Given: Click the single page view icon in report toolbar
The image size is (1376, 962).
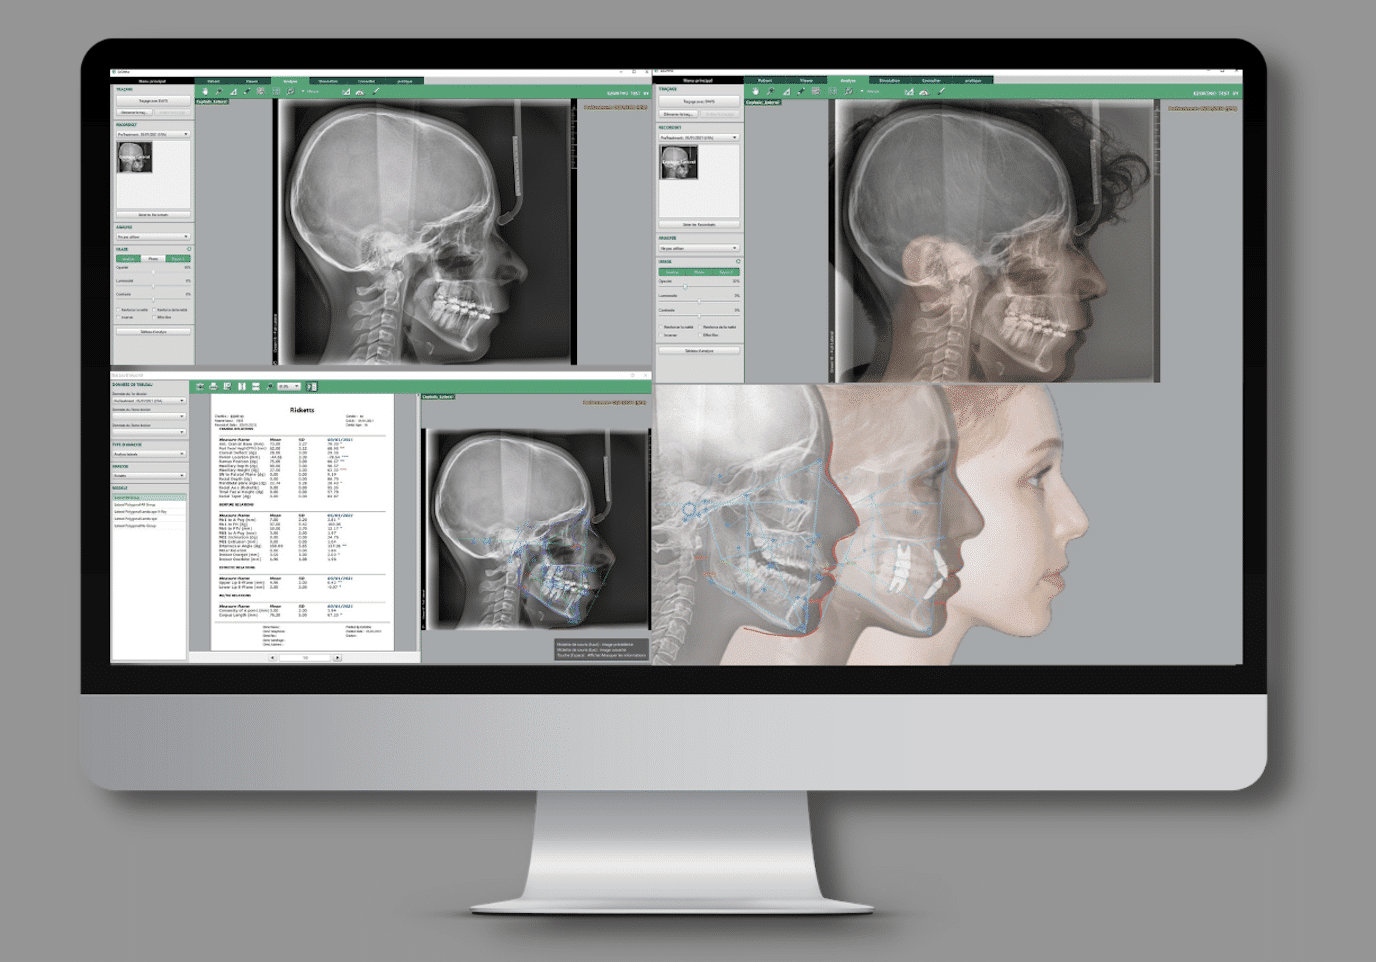Looking at the screenshot, I should [x=242, y=386].
